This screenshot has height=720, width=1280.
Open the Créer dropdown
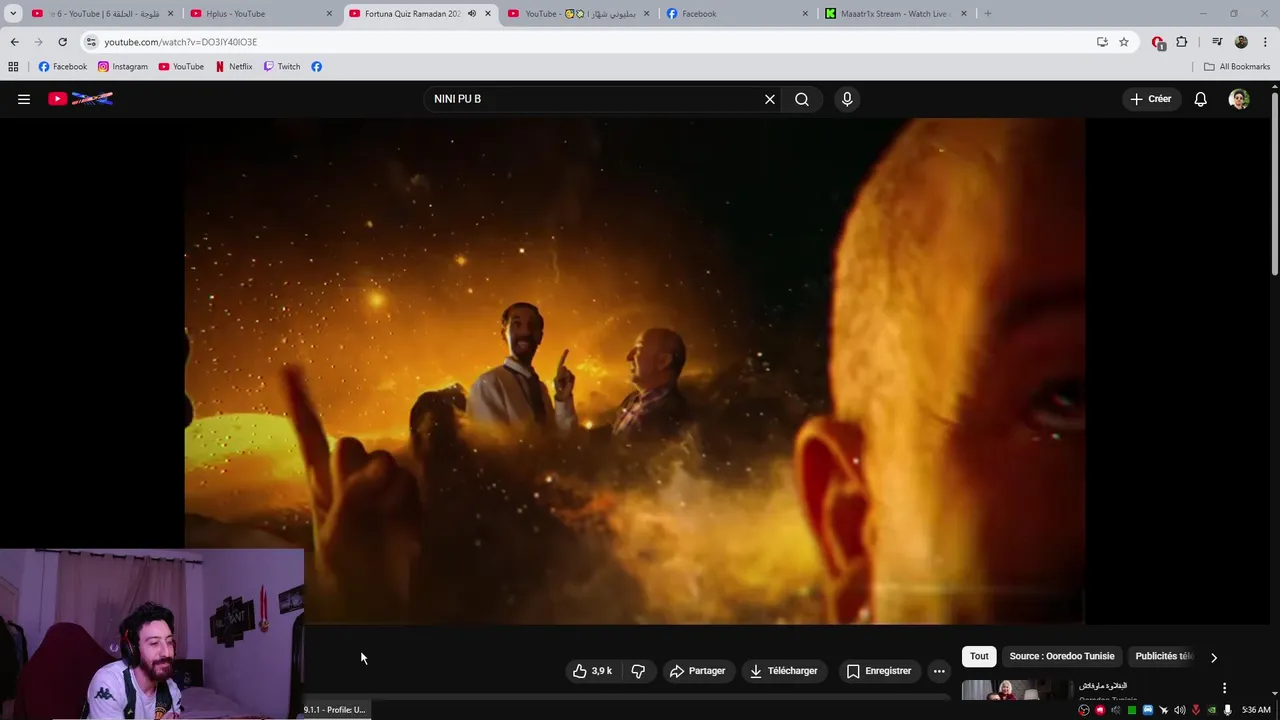coord(1150,99)
